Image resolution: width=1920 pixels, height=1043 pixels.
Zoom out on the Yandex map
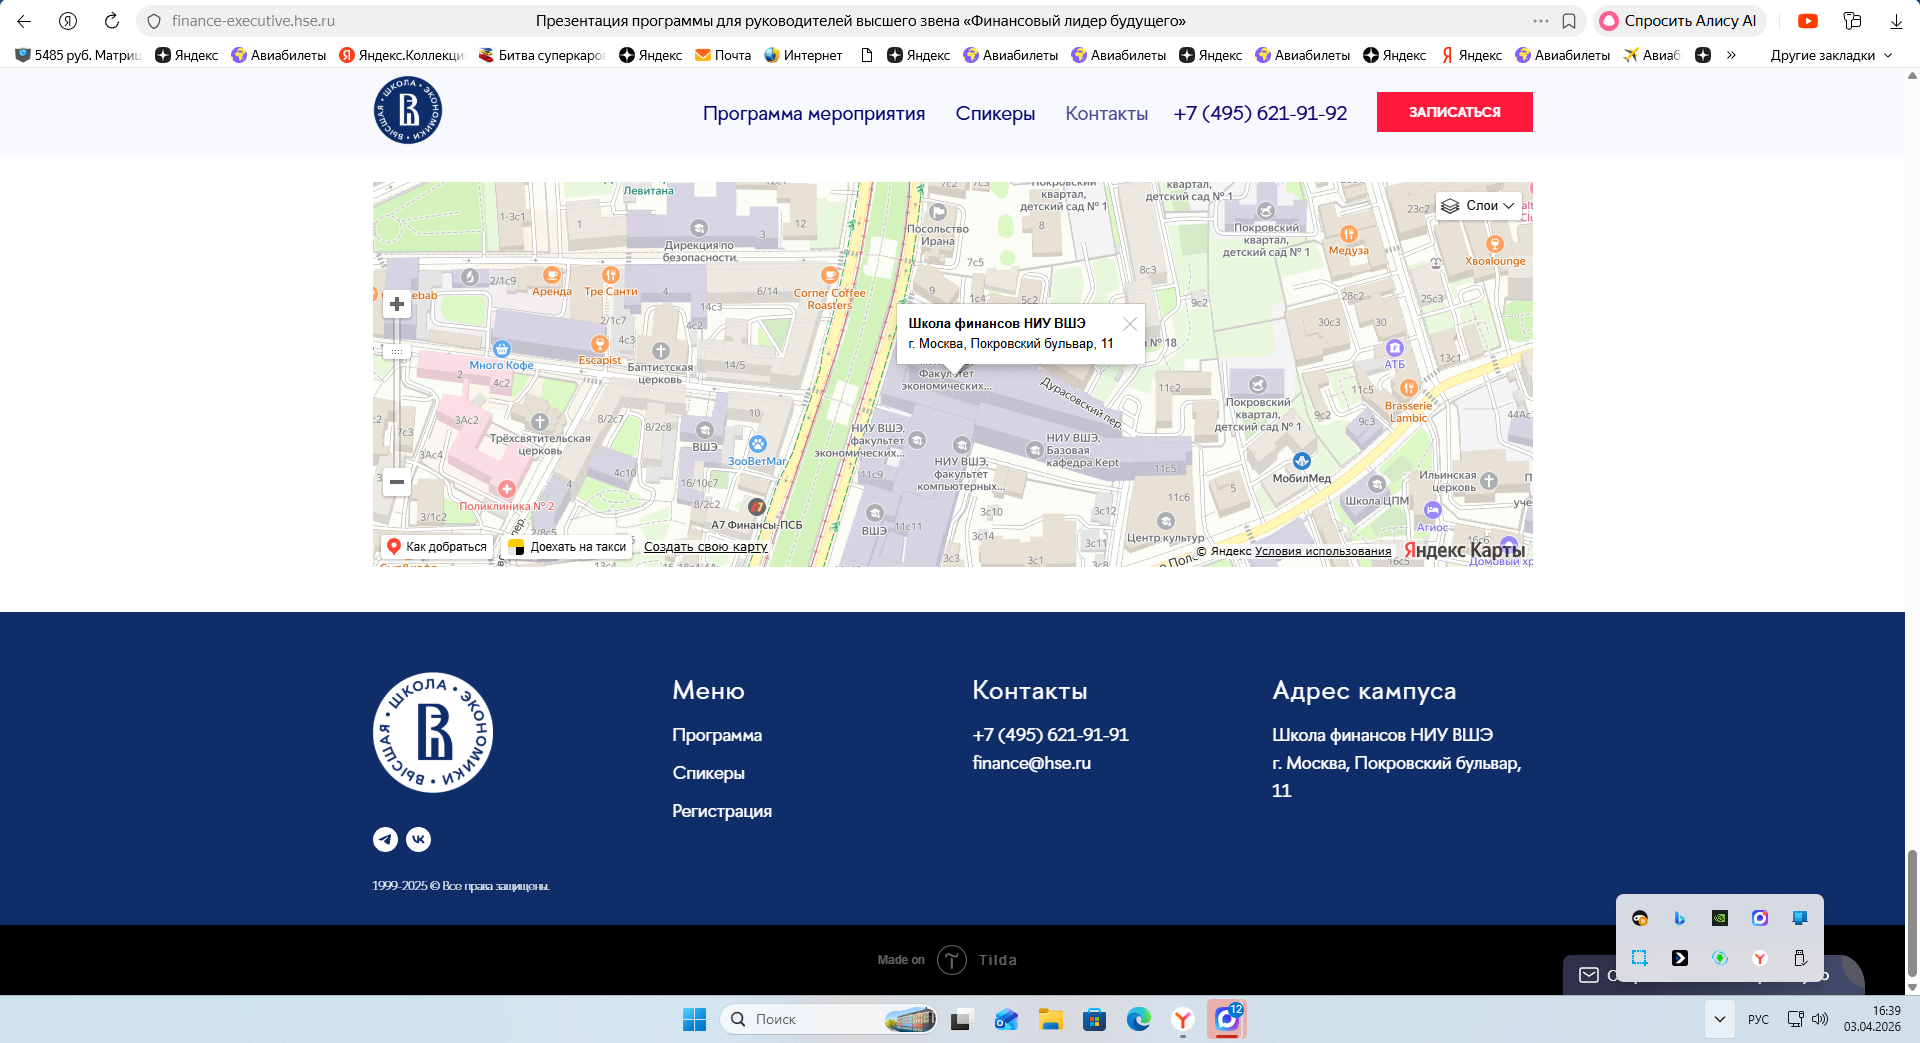397,482
